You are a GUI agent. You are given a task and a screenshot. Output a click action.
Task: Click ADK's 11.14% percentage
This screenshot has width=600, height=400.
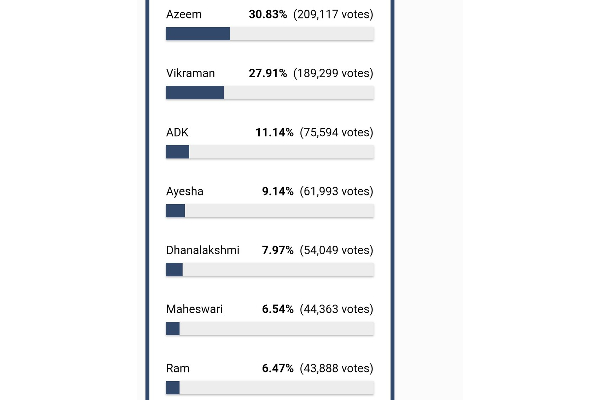tap(273, 132)
